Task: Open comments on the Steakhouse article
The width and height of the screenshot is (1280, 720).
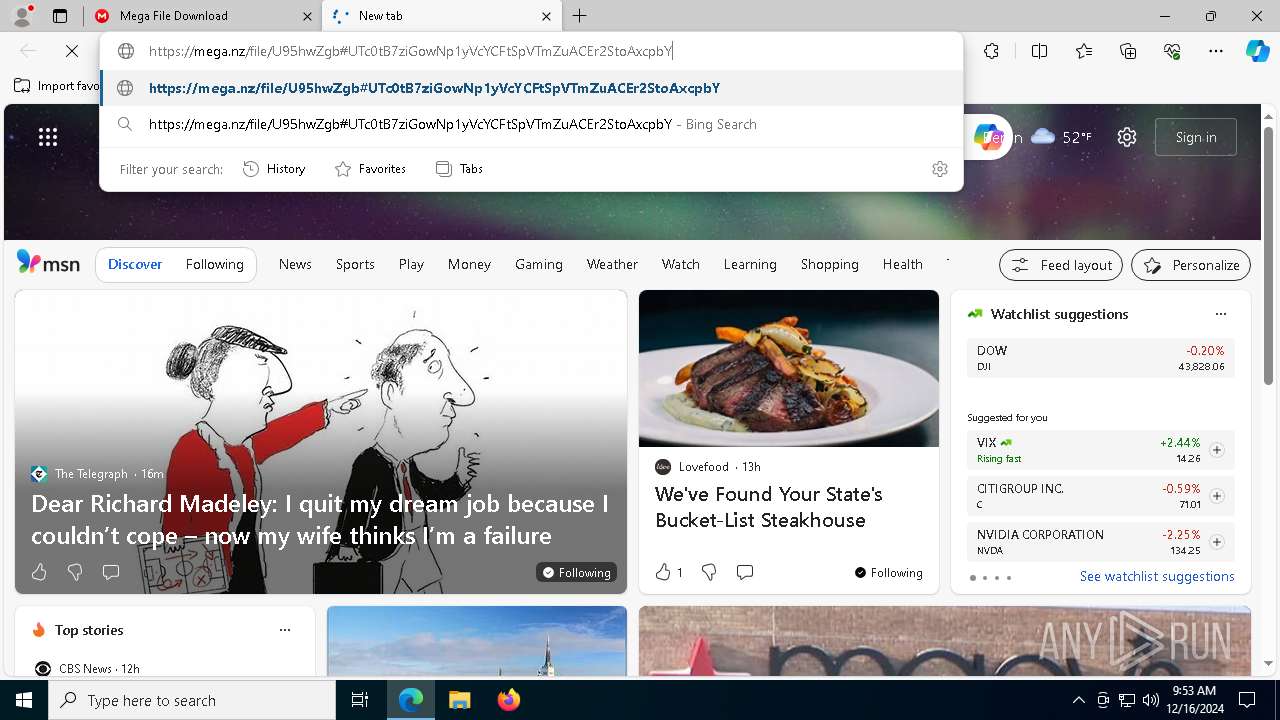Action: coord(745,572)
